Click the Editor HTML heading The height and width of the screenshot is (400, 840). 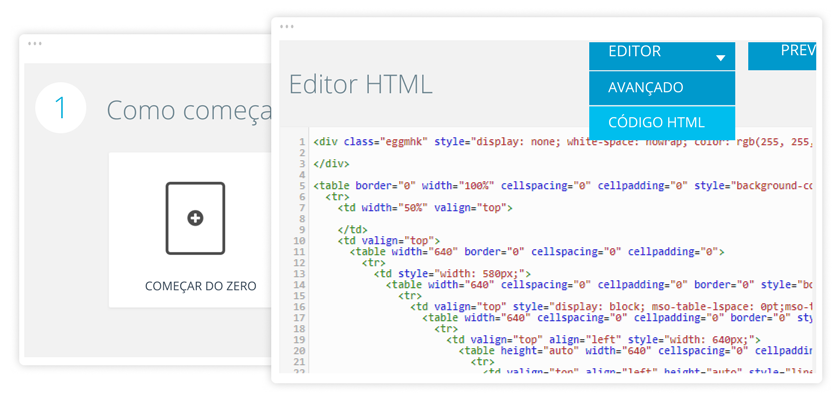(361, 85)
